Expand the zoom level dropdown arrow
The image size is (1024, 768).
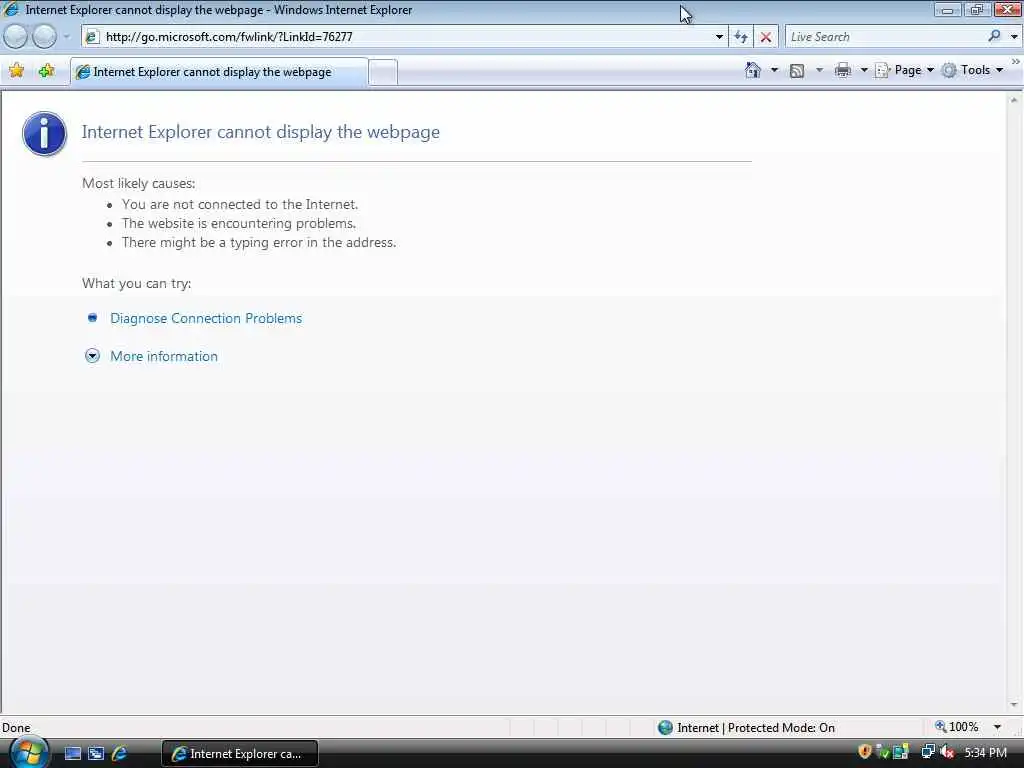tap(997, 727)
